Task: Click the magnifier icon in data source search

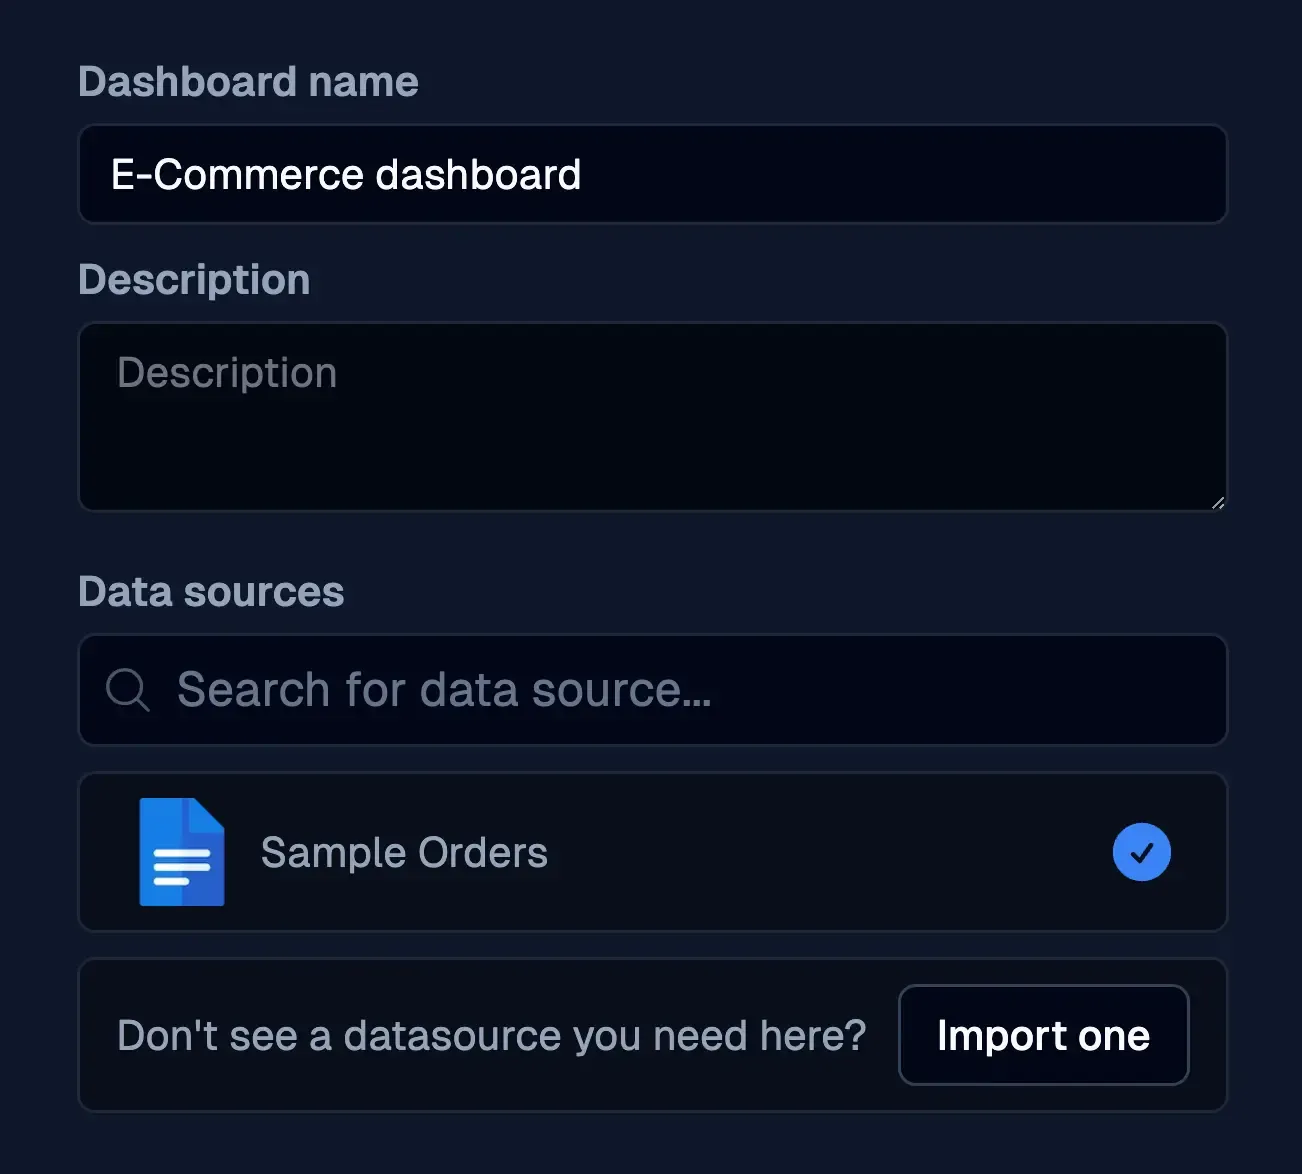Action: coord(128,690)
